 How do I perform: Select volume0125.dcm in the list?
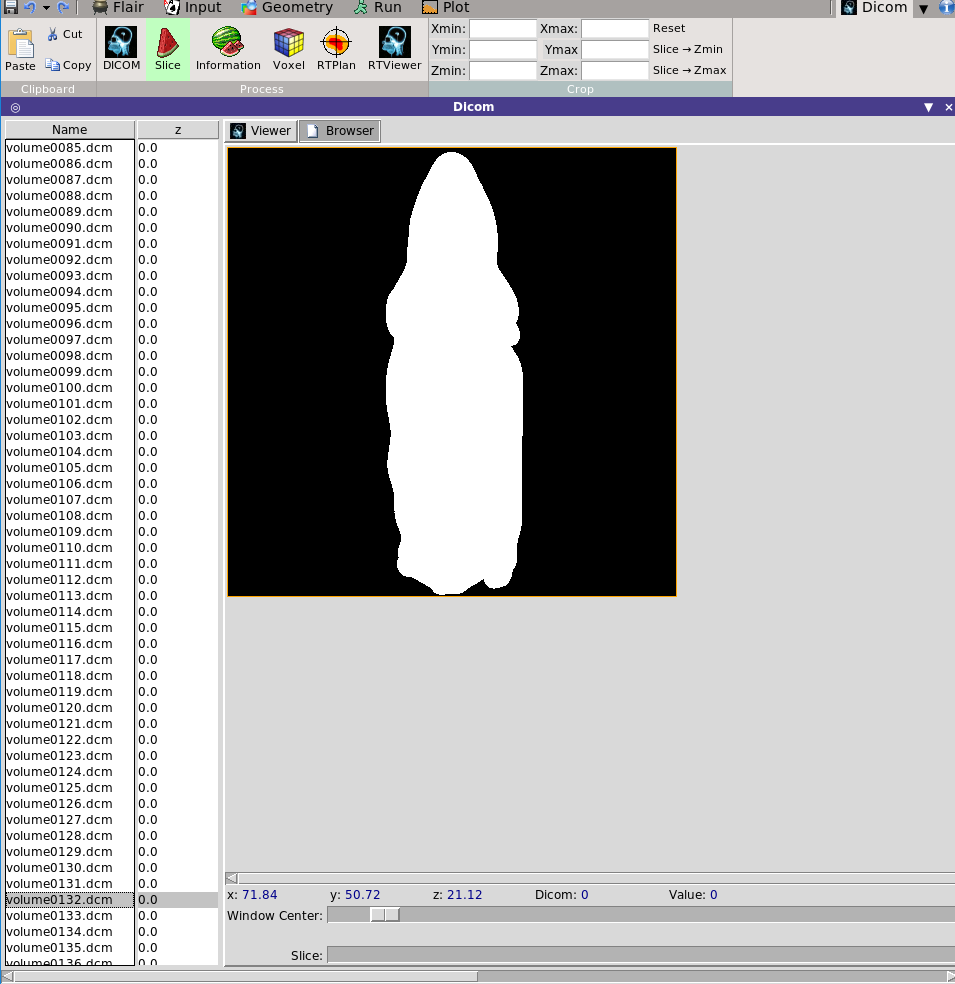(x=70, y=788)
